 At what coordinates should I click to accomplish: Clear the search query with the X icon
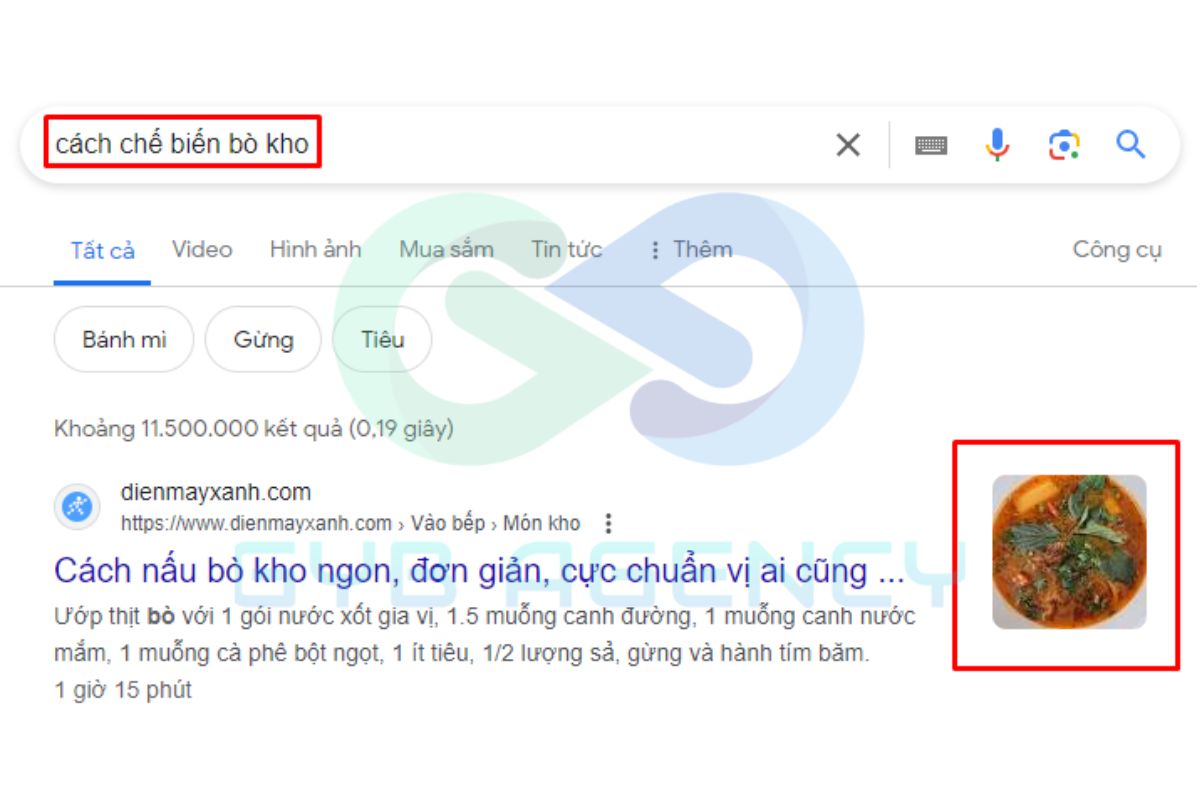click(x=848, y=145)
